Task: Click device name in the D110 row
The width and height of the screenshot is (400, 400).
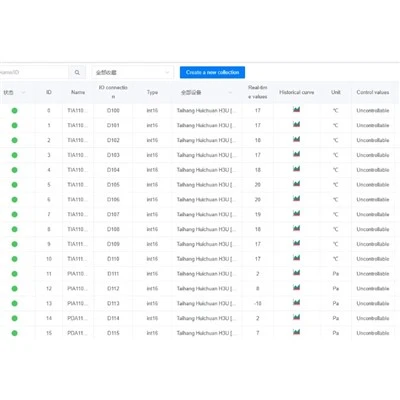Action: pos(207,259)
